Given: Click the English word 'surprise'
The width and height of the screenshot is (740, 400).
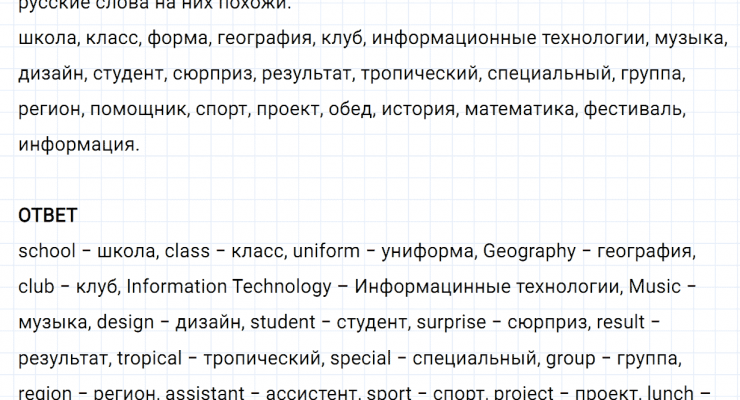Looking at the screenshot, I should pos(454,322).
